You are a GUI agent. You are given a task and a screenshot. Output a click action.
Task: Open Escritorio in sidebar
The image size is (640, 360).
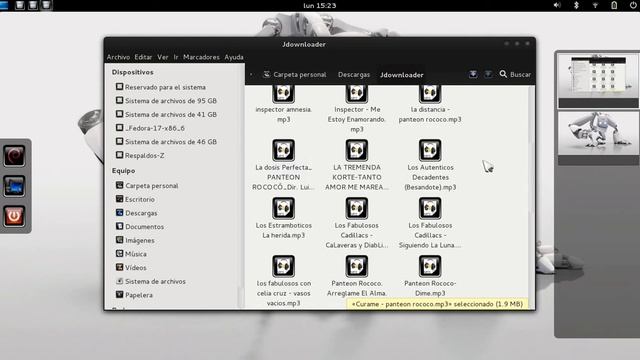[x=135, y=199]
